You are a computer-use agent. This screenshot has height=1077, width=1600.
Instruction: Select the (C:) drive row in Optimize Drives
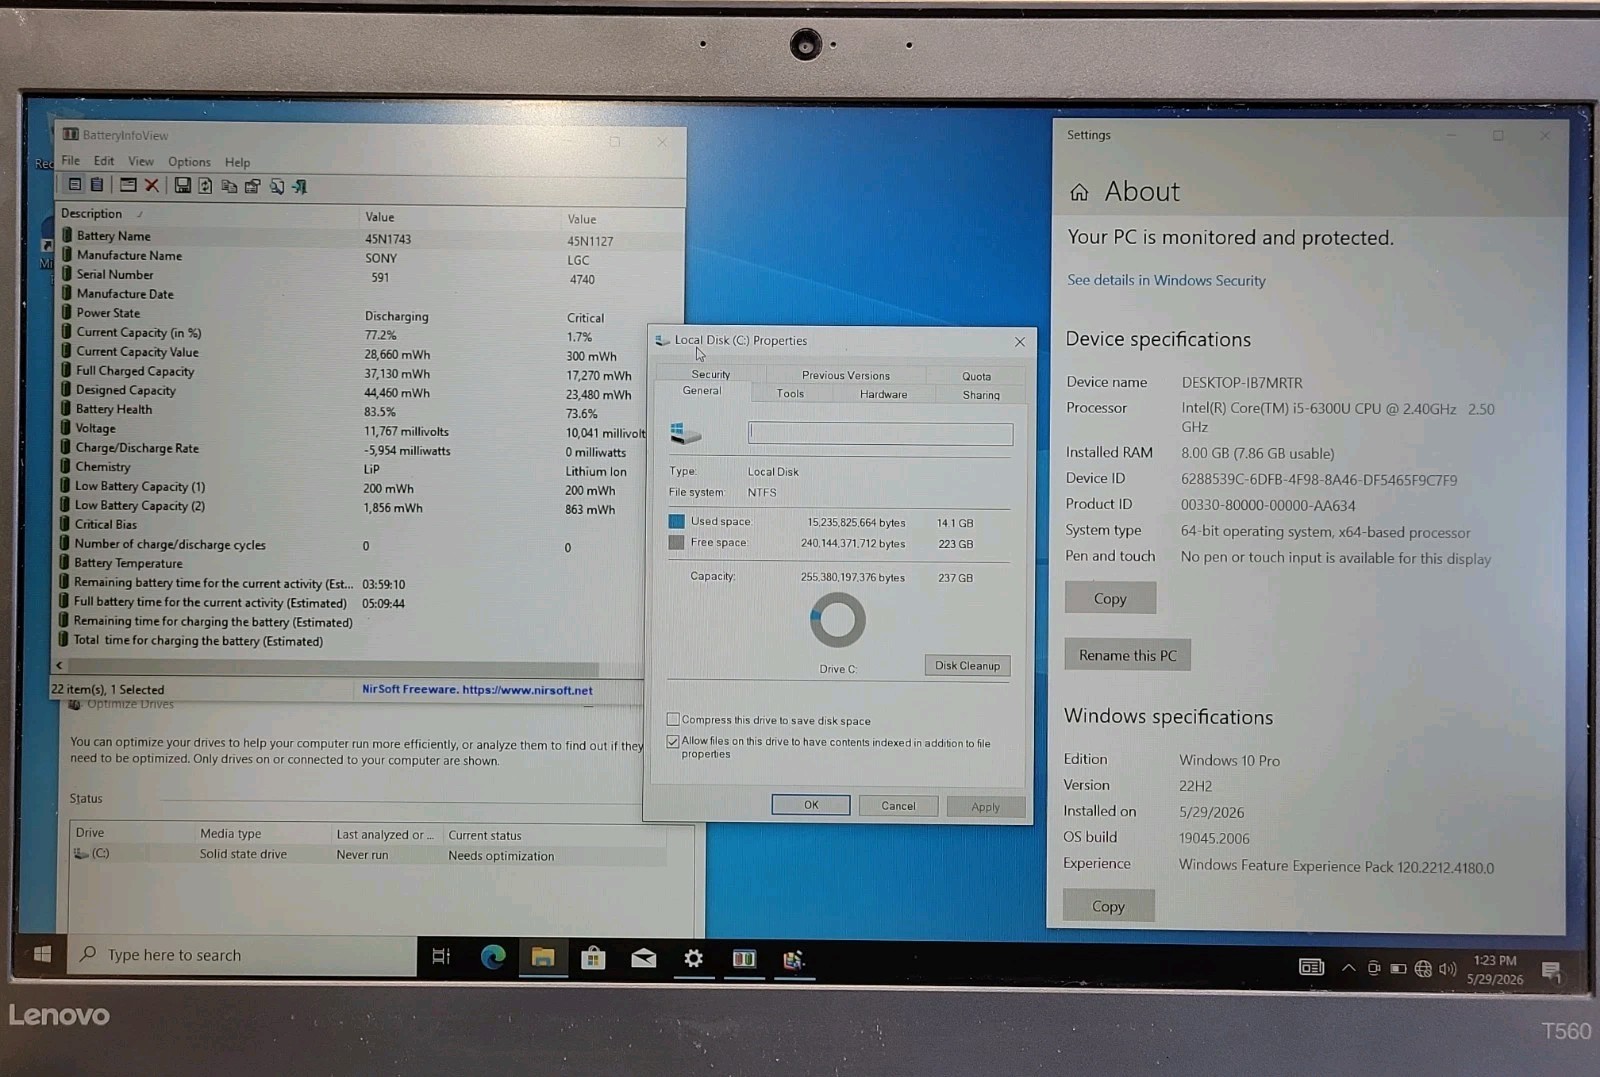point(368,854)
